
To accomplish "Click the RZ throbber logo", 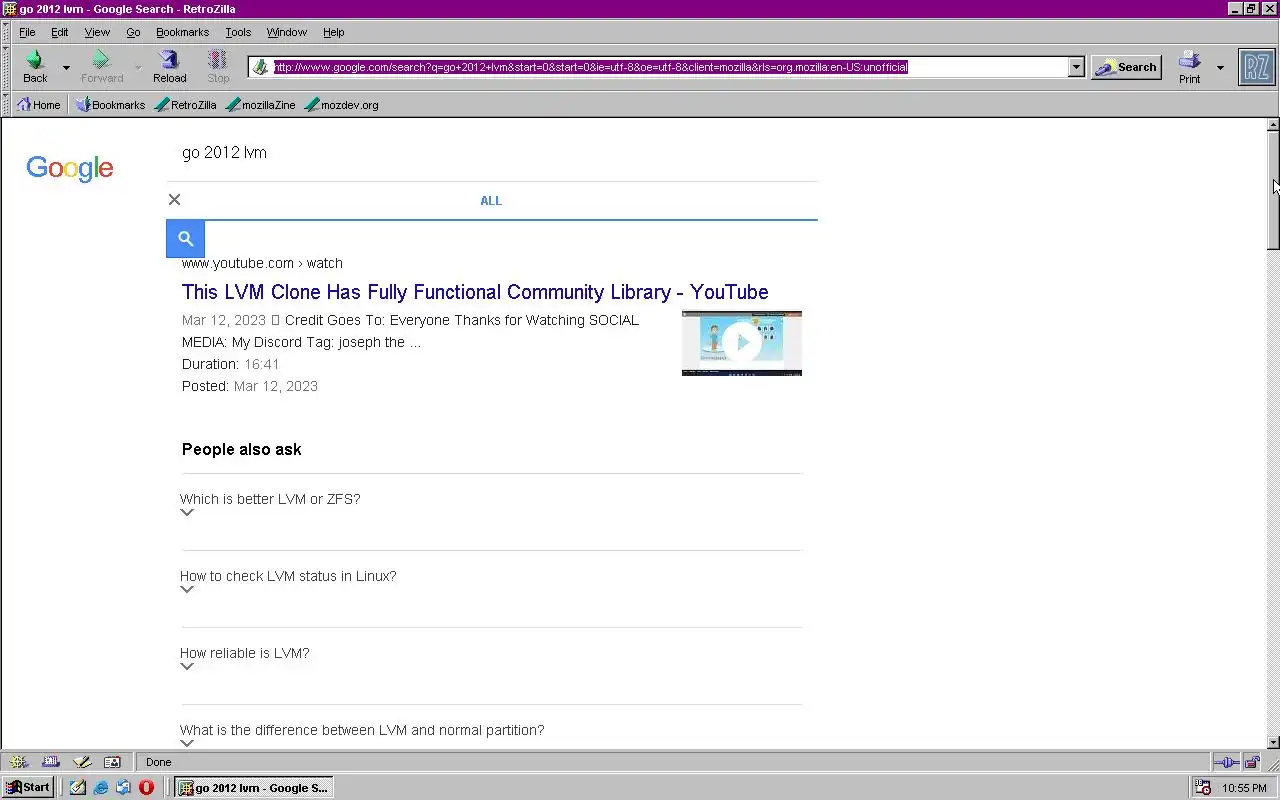I will click(x=1257, y=67).
